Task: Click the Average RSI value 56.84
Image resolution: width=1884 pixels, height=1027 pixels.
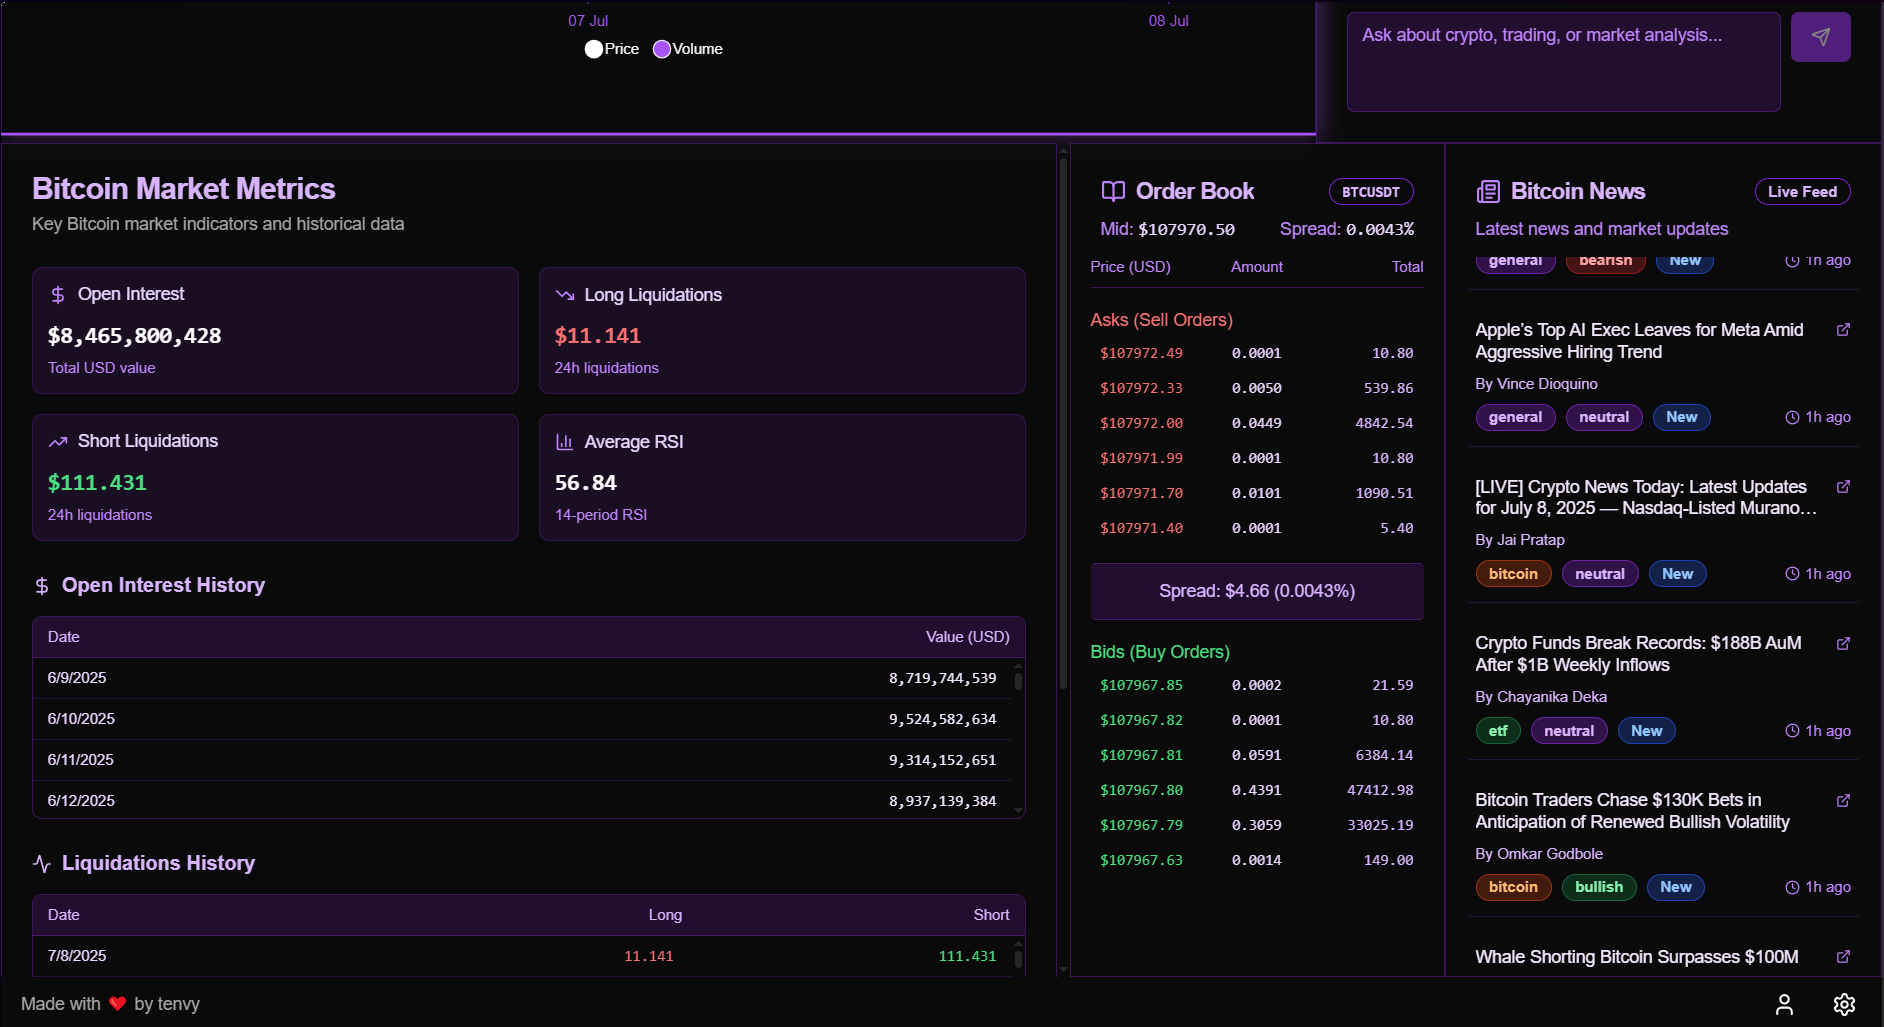Action: pos(586,483)
